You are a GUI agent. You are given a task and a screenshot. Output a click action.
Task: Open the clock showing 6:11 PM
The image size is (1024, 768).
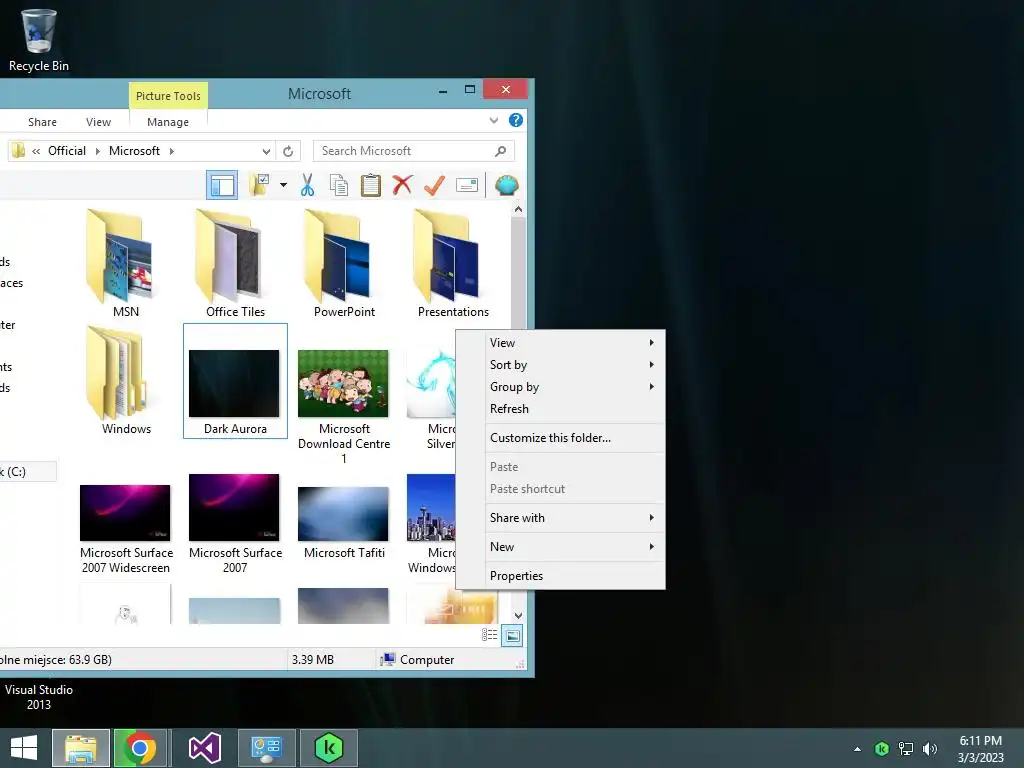[x=980, y=749]
